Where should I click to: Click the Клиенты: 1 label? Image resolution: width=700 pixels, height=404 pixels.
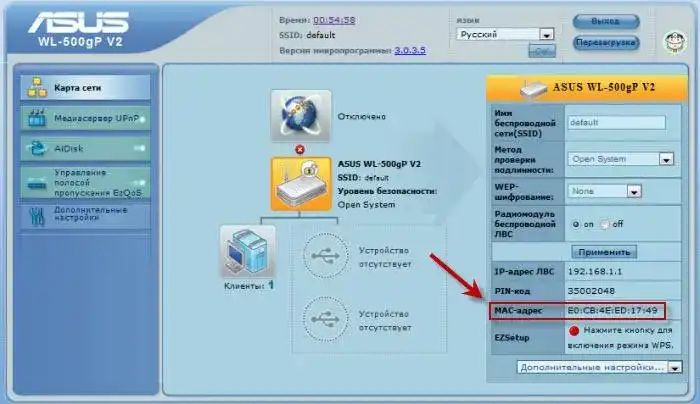pos(249,286)
